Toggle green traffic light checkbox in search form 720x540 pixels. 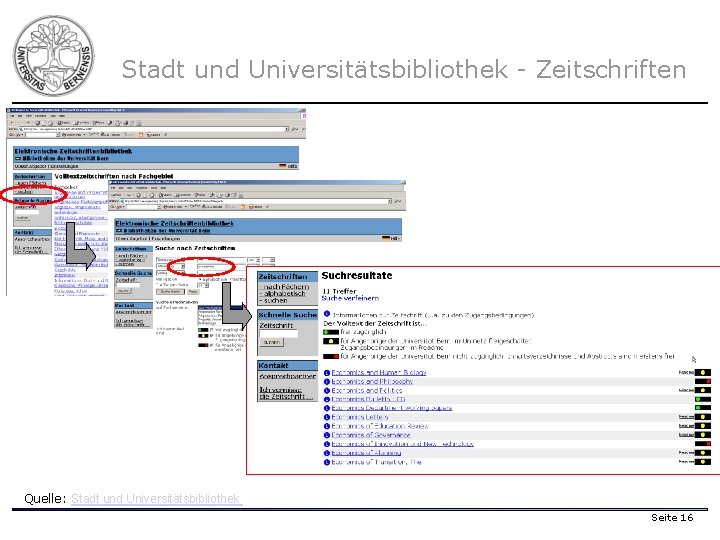pos(211,330)
